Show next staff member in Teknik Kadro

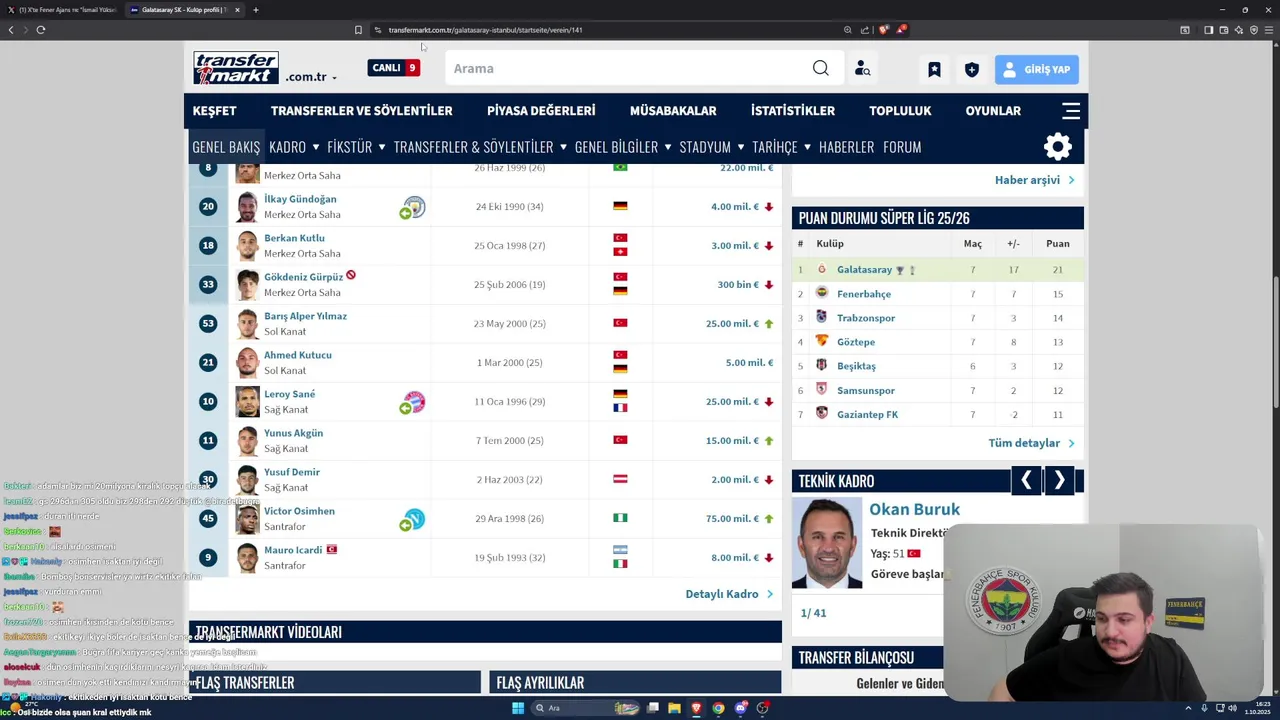coord(1059,481)
